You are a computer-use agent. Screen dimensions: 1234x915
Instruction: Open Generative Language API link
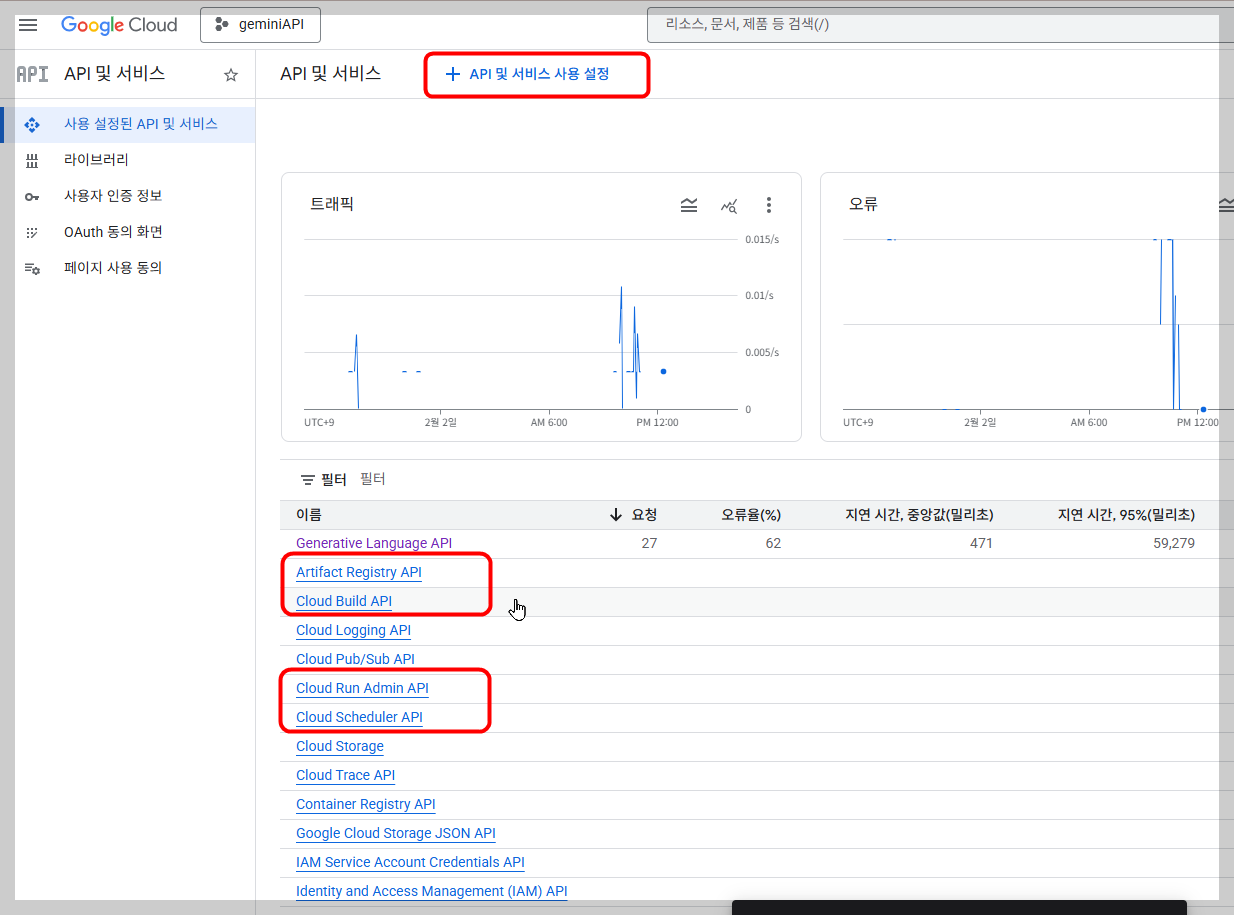(374, 543)
